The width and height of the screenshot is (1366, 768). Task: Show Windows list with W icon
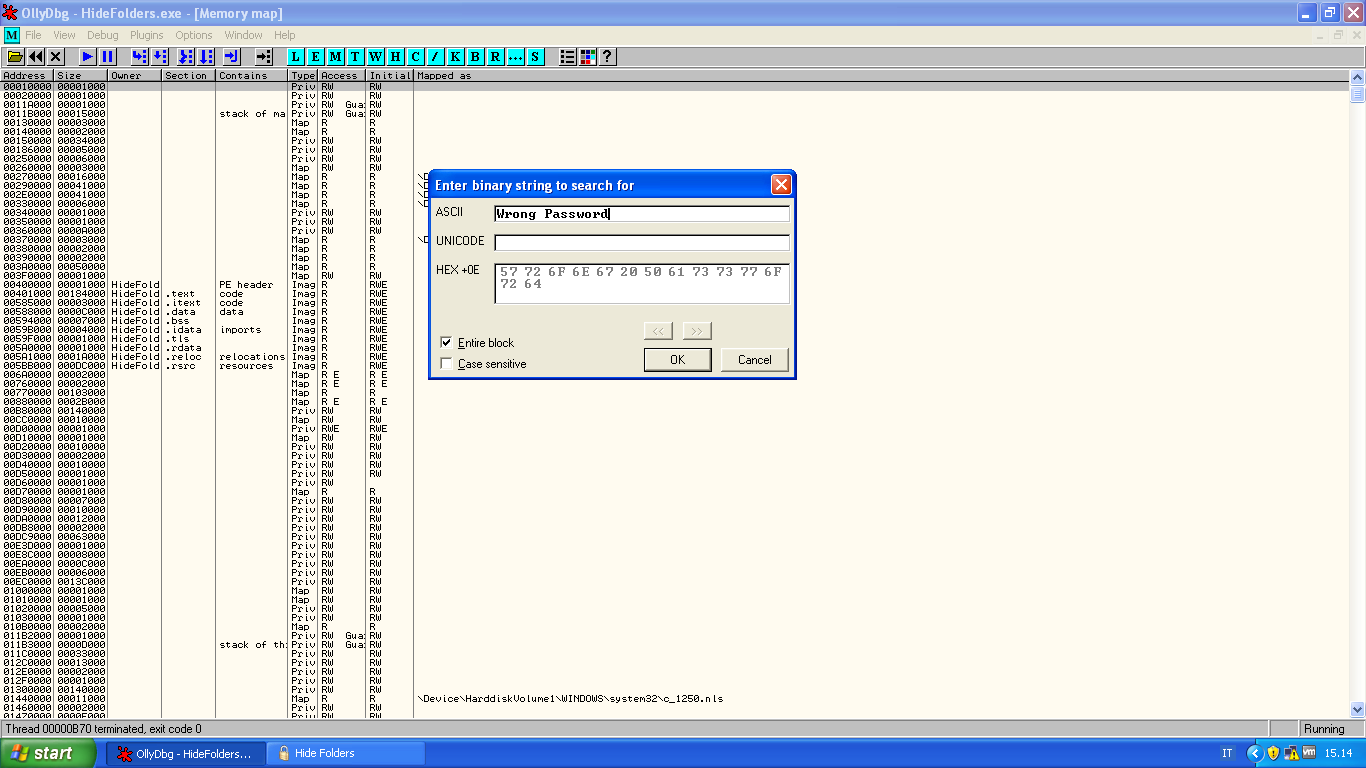[376, 57]
